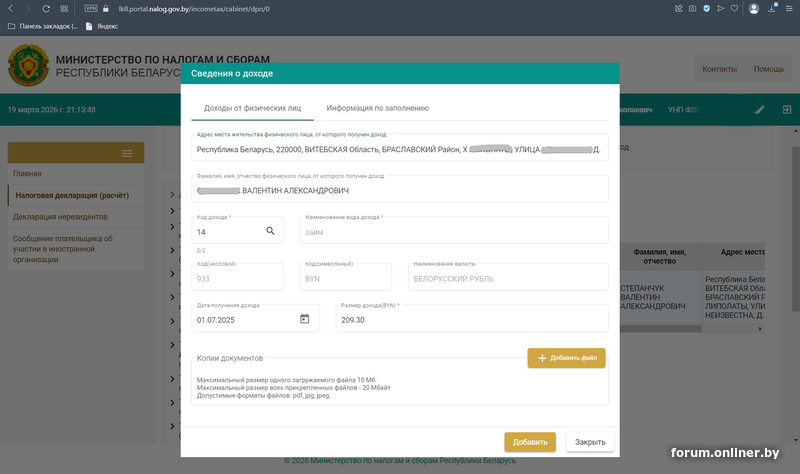Click the logout exit icon
Screen dimensions: 800x474
pos(787,110)
